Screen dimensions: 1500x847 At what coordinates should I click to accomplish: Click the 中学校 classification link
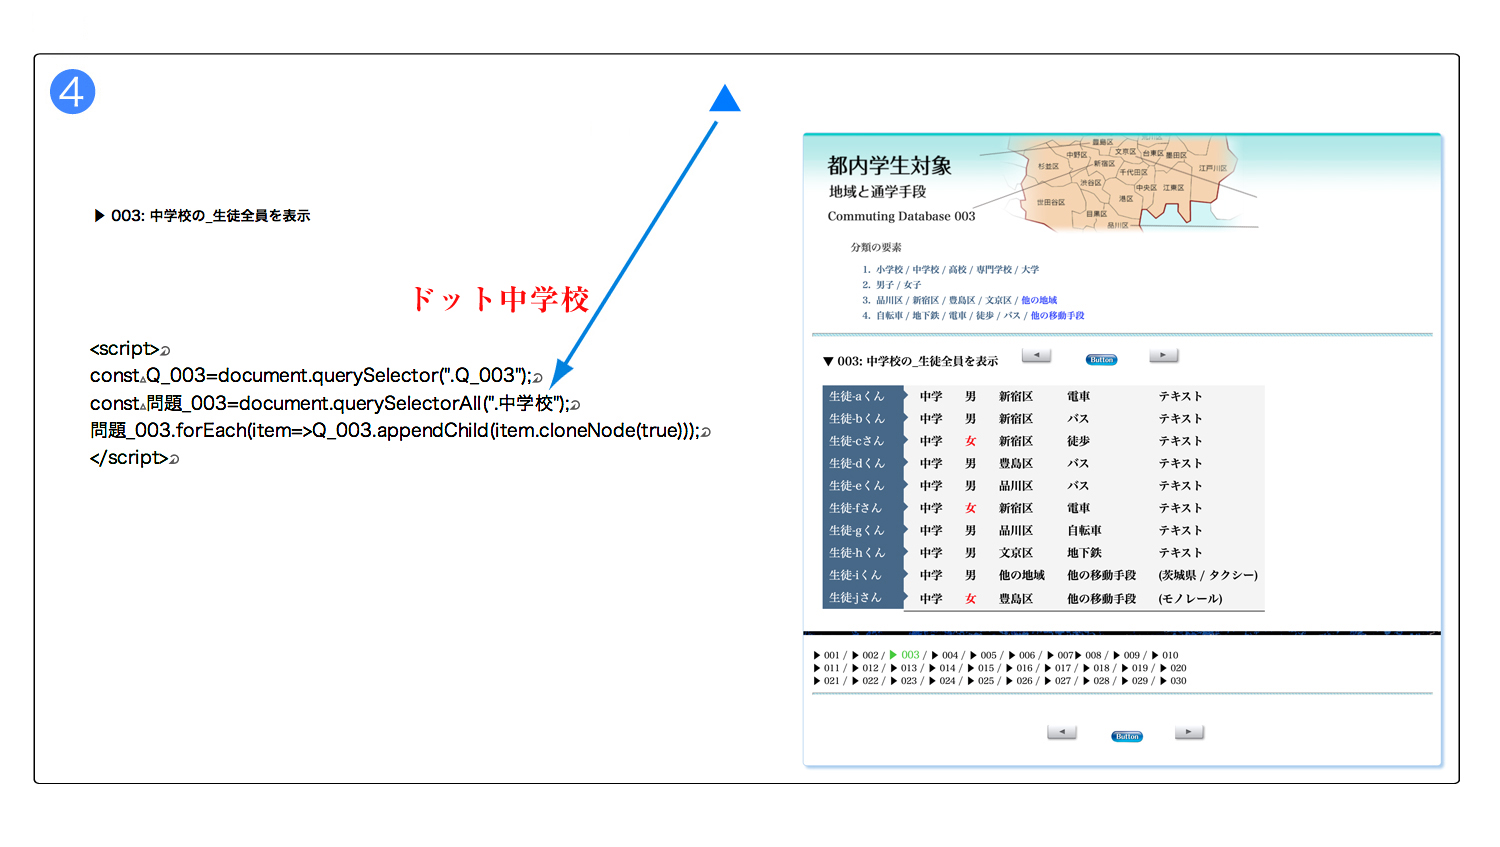click(925, 270)
